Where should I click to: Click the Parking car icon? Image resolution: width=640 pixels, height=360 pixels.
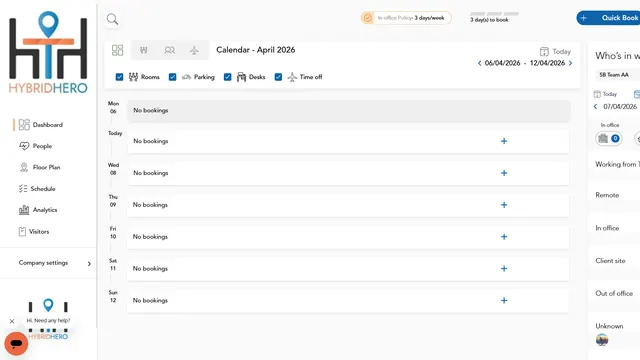[187, 77]
